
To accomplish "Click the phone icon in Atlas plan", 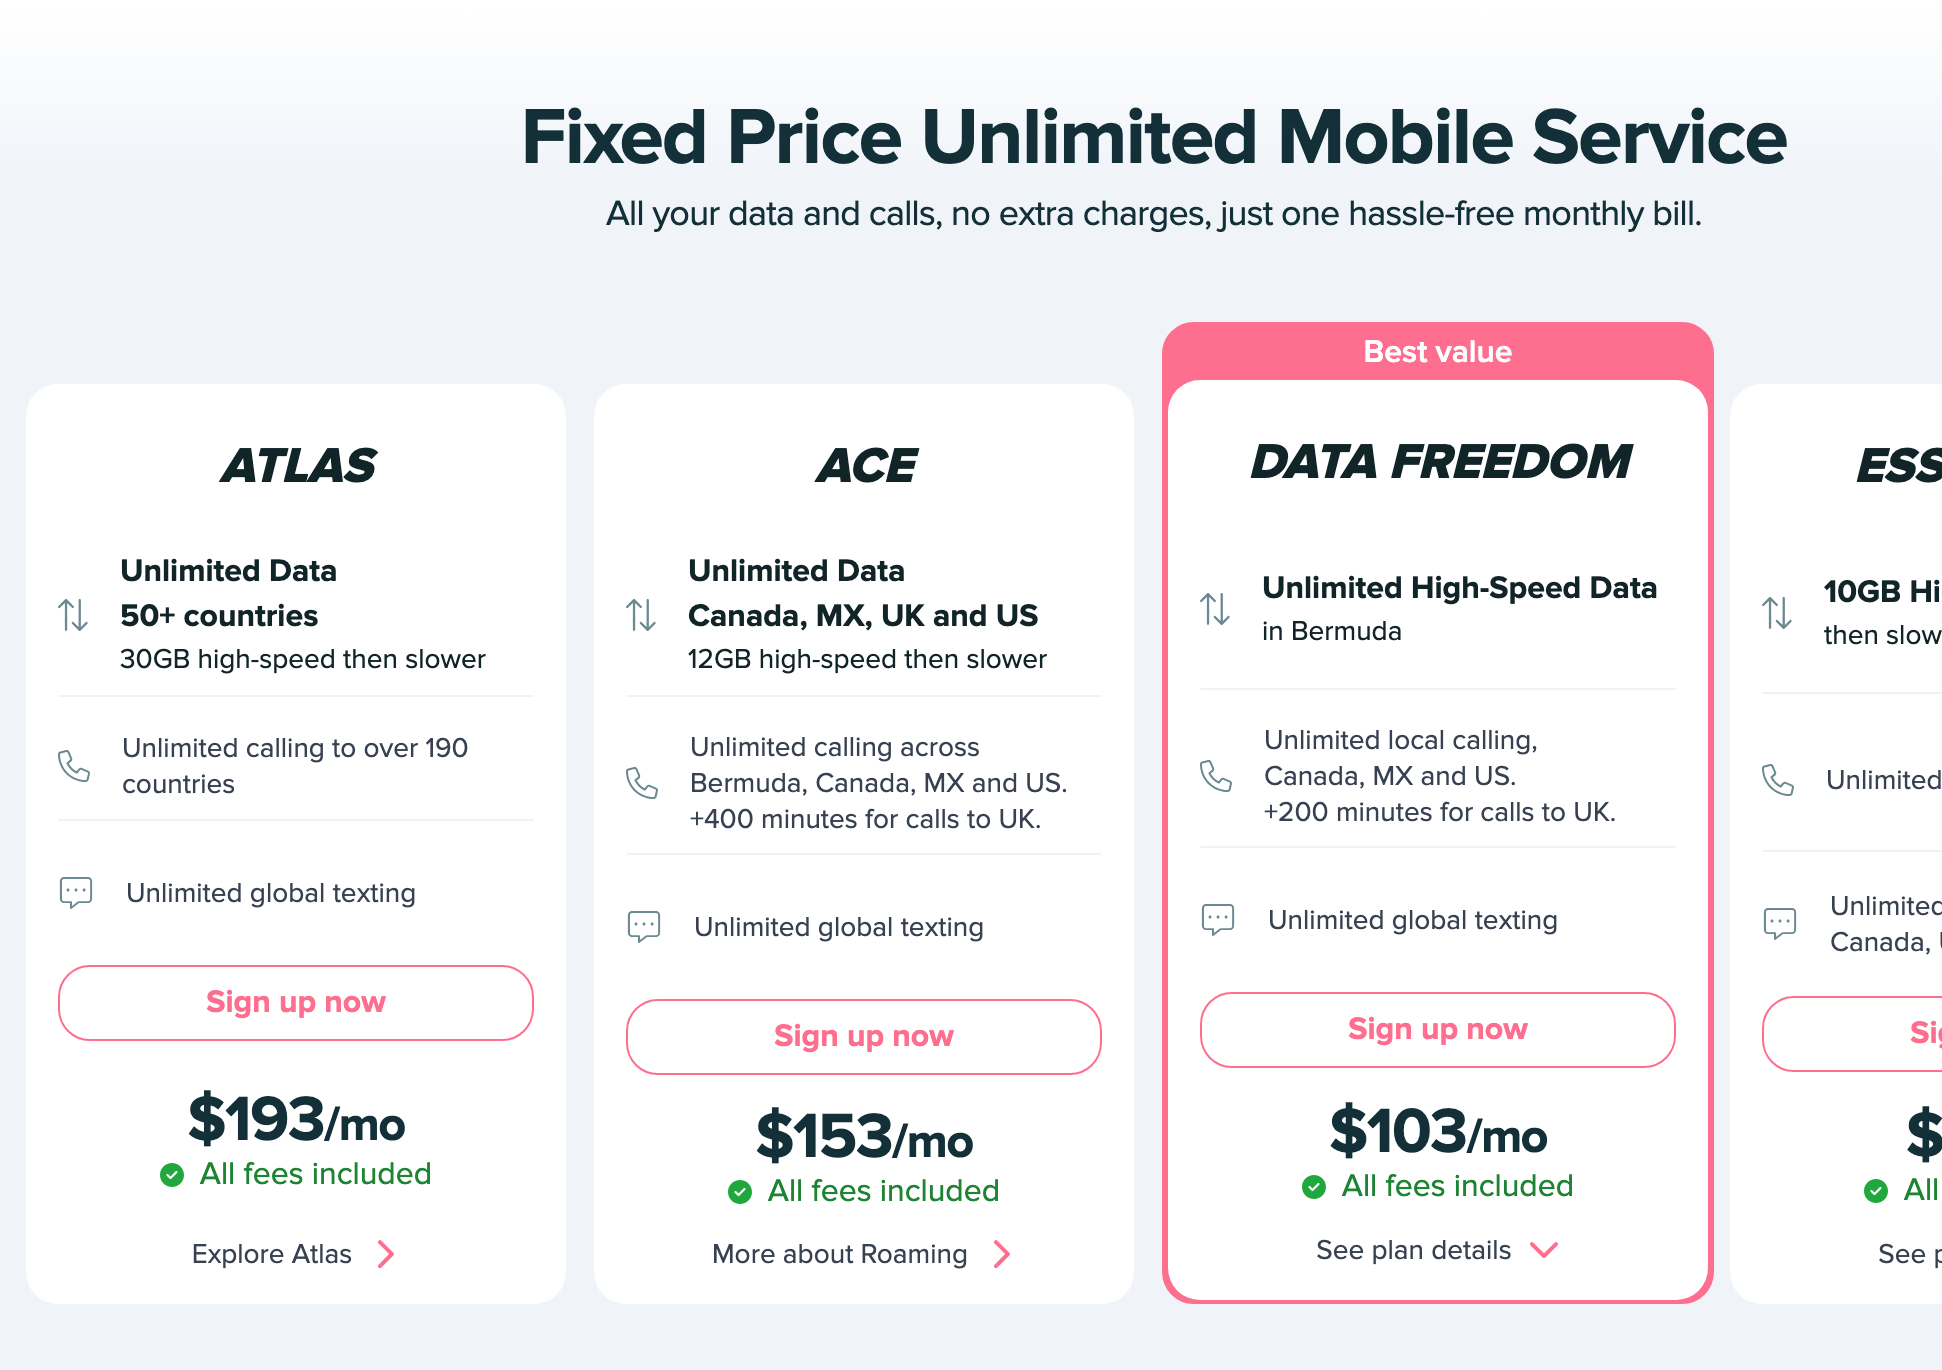I will [74, 766].
